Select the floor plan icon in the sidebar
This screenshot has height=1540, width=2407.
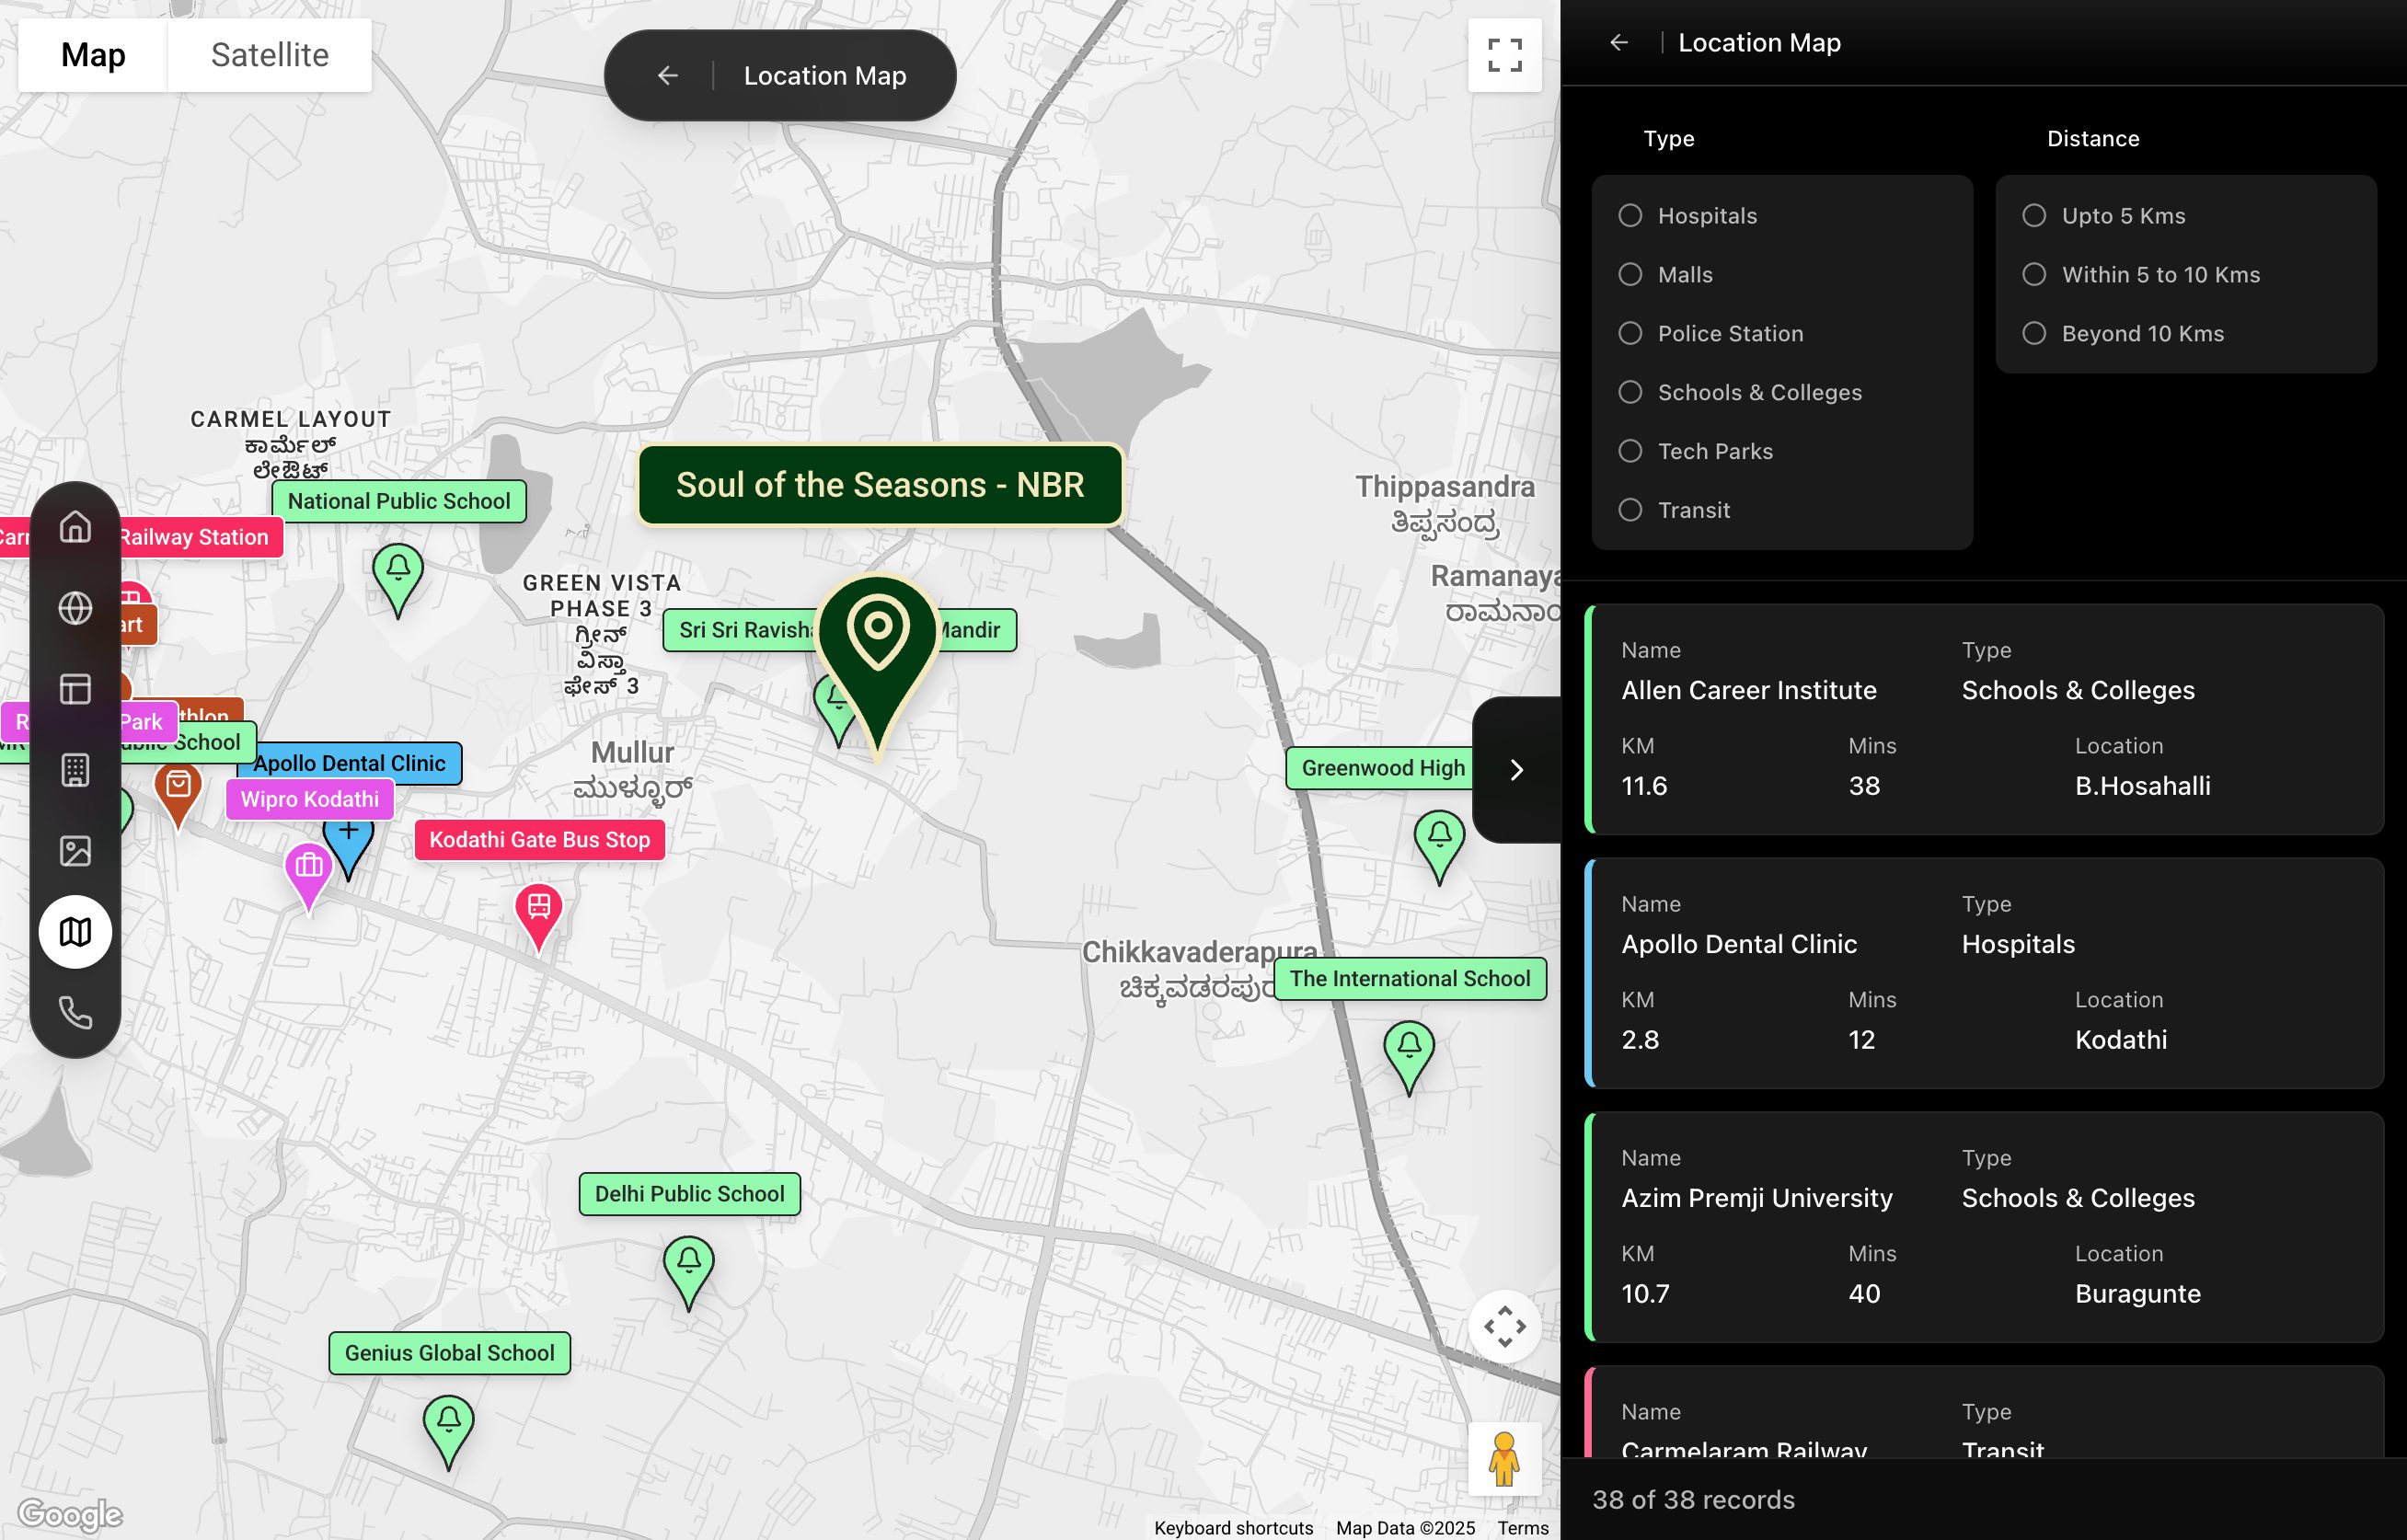click(x=77, y=689)
